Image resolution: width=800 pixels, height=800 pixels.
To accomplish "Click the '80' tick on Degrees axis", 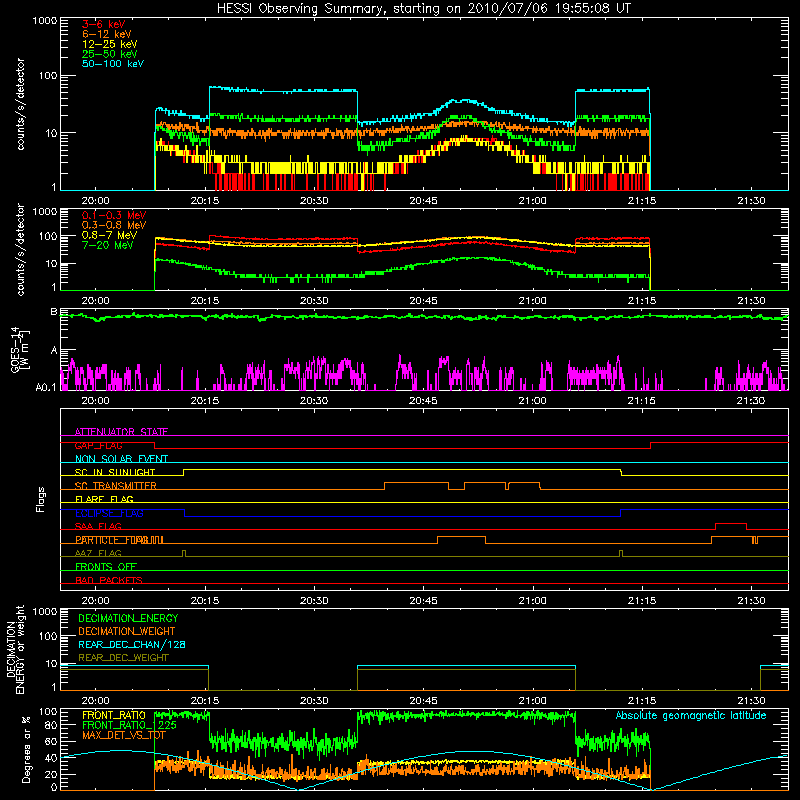I will tap(51, 725).
